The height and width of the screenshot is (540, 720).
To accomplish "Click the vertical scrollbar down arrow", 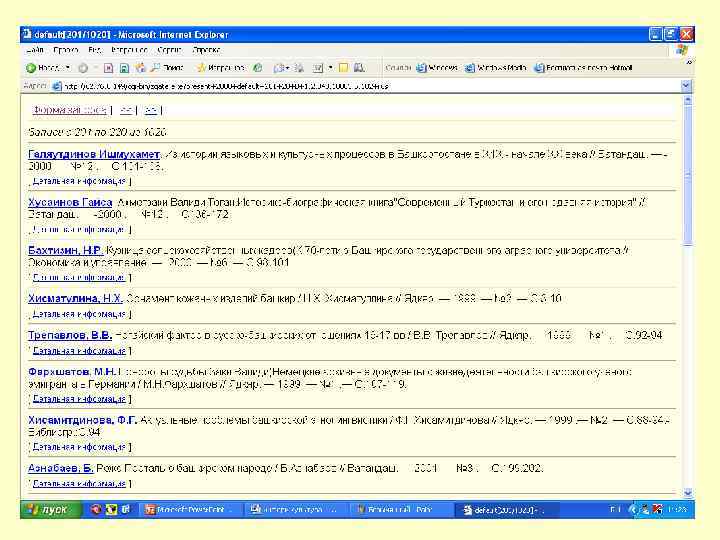I will point(687,493).
